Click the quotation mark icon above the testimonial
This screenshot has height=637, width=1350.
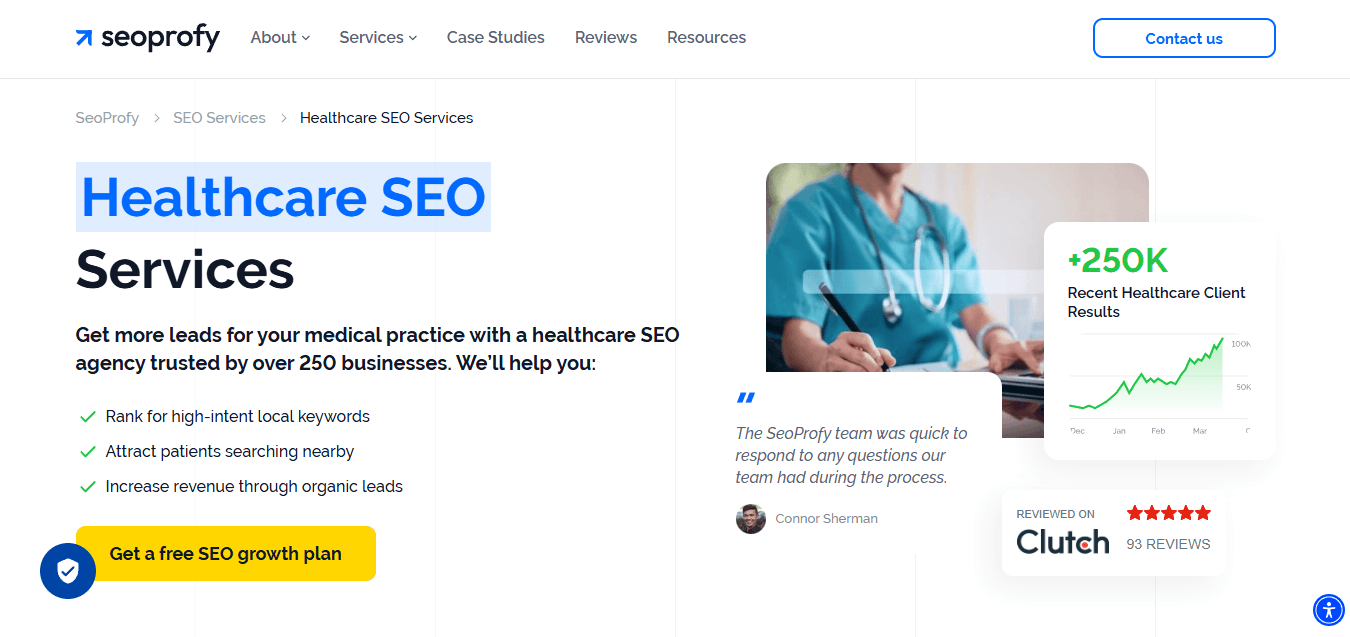click(x=745, y=397)
